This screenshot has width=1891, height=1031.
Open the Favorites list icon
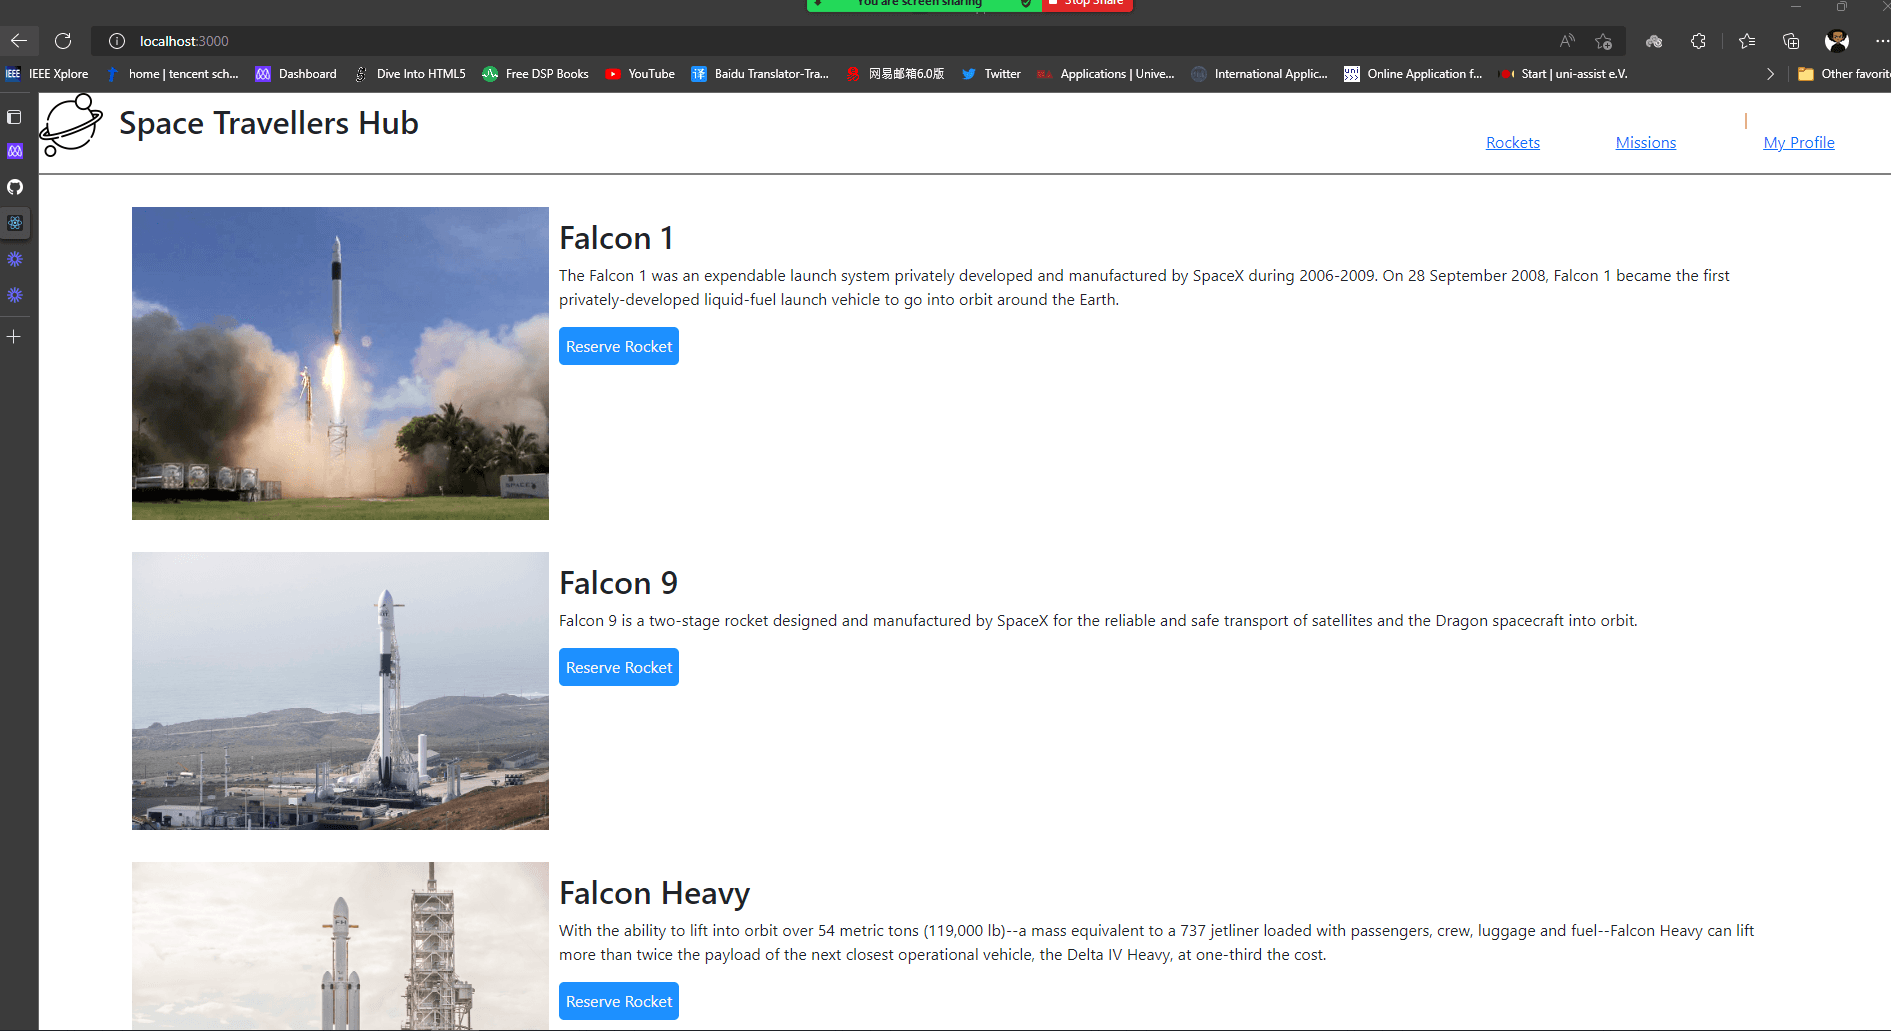tap(1747, 41)
